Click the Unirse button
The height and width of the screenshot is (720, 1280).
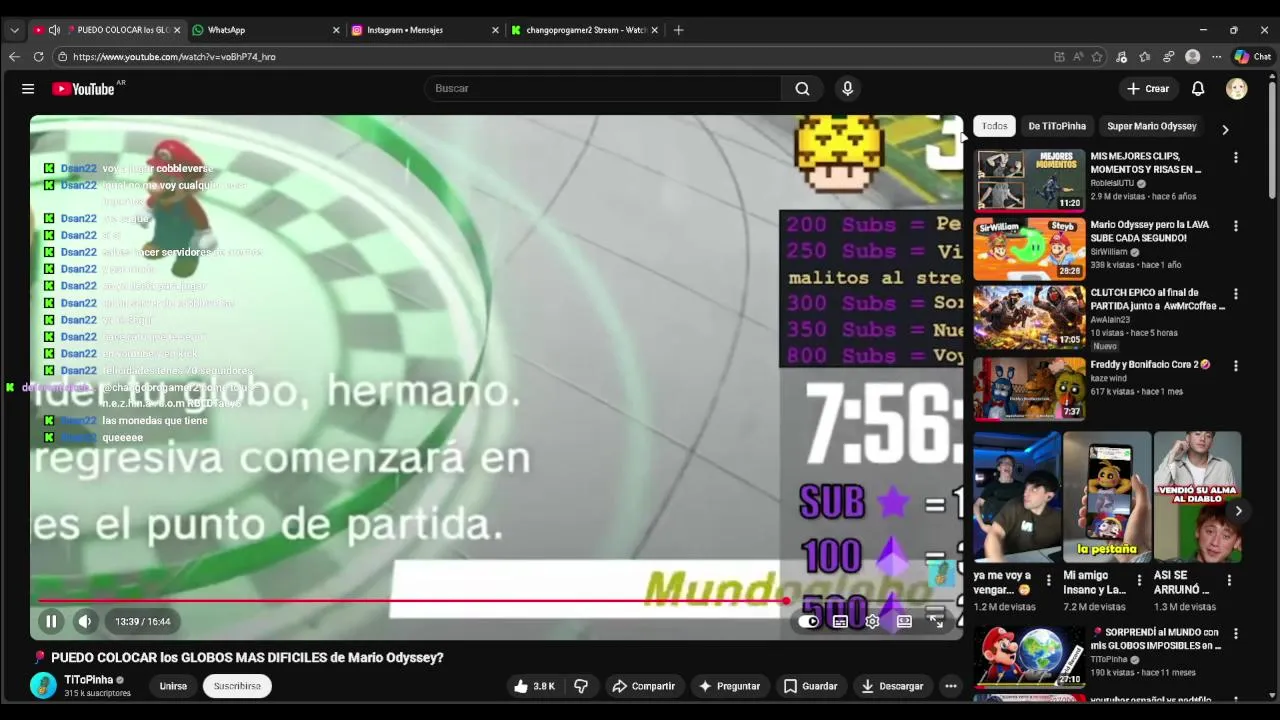tap(173, 686)
